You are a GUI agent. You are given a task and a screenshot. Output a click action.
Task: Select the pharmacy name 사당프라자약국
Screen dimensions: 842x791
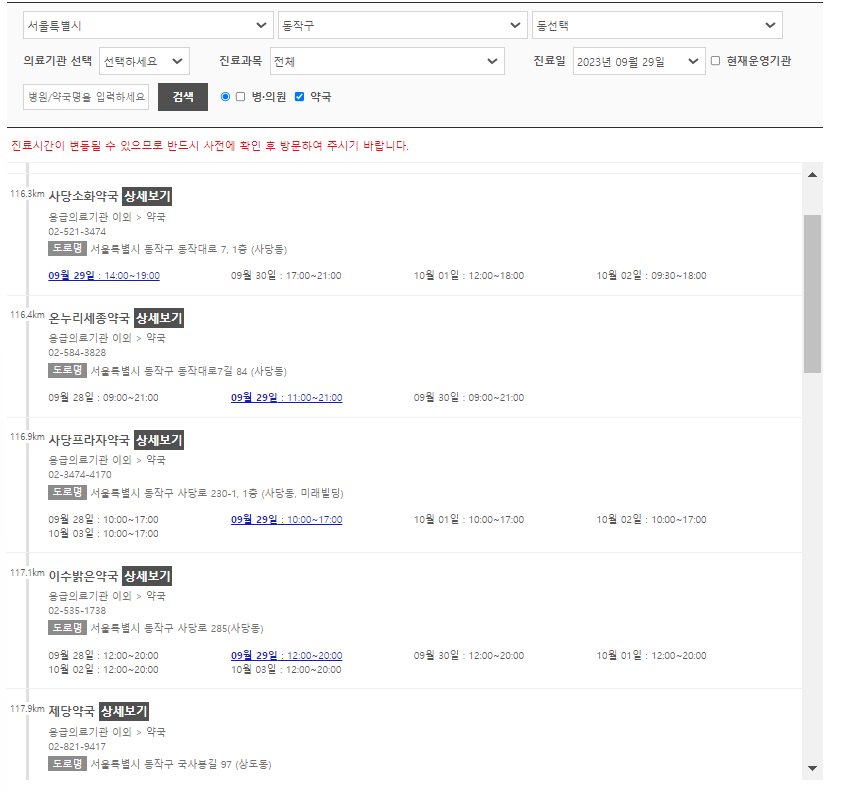[89, 440]
